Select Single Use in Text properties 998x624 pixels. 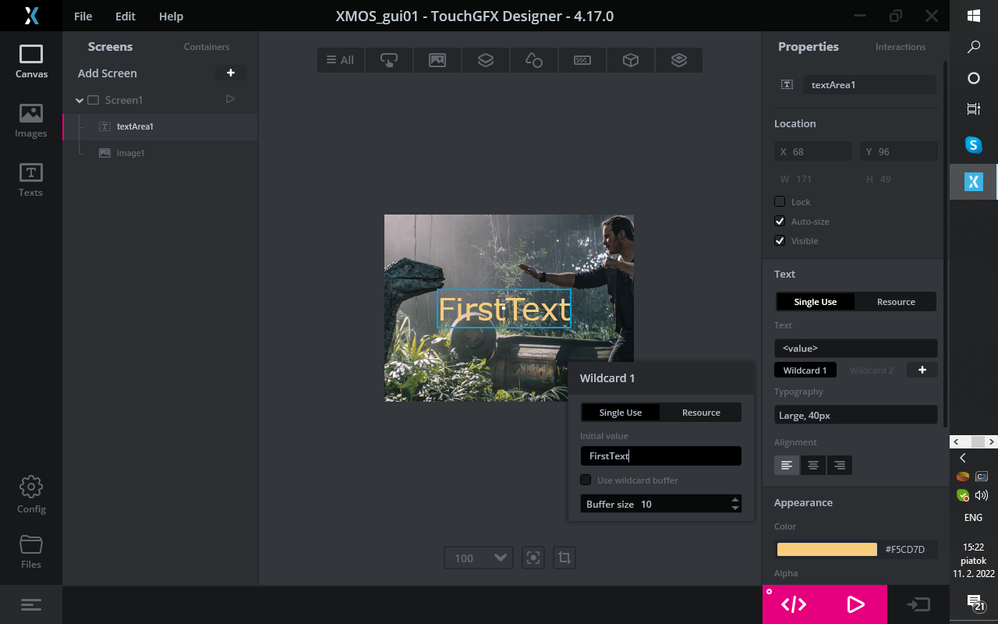point(815,302)
